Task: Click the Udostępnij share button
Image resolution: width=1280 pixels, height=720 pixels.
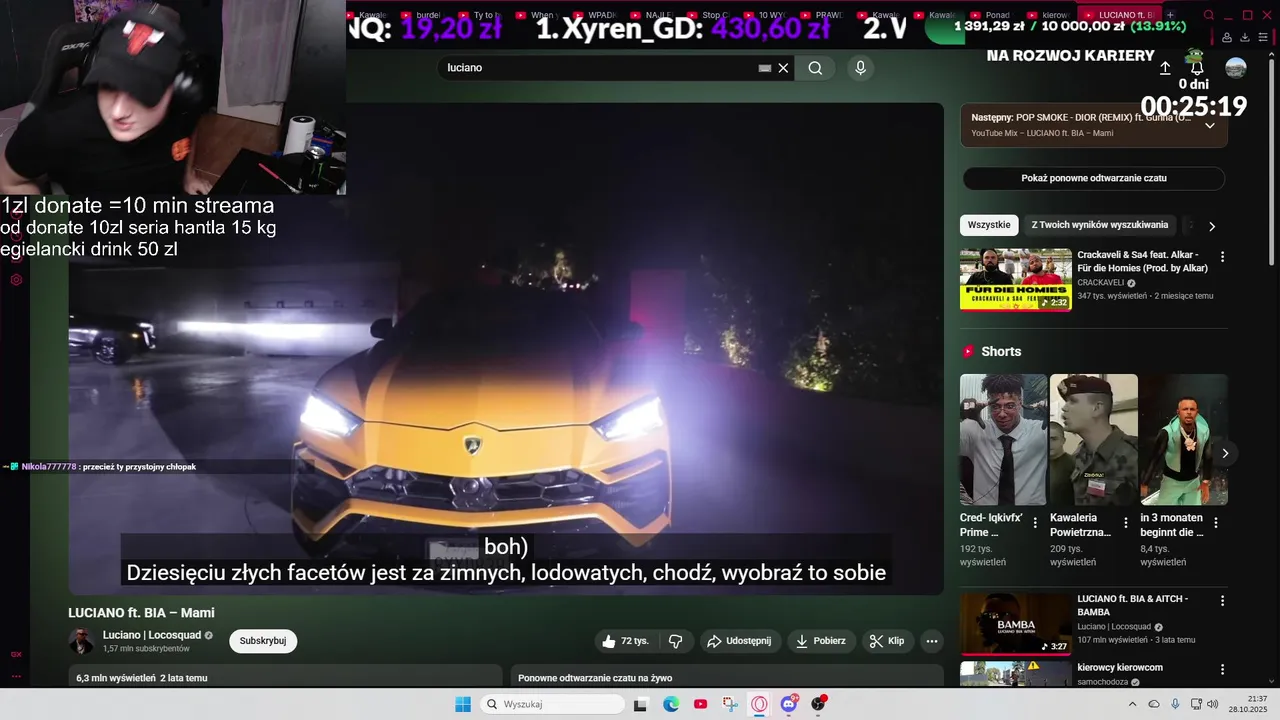Action: point(739,641)
